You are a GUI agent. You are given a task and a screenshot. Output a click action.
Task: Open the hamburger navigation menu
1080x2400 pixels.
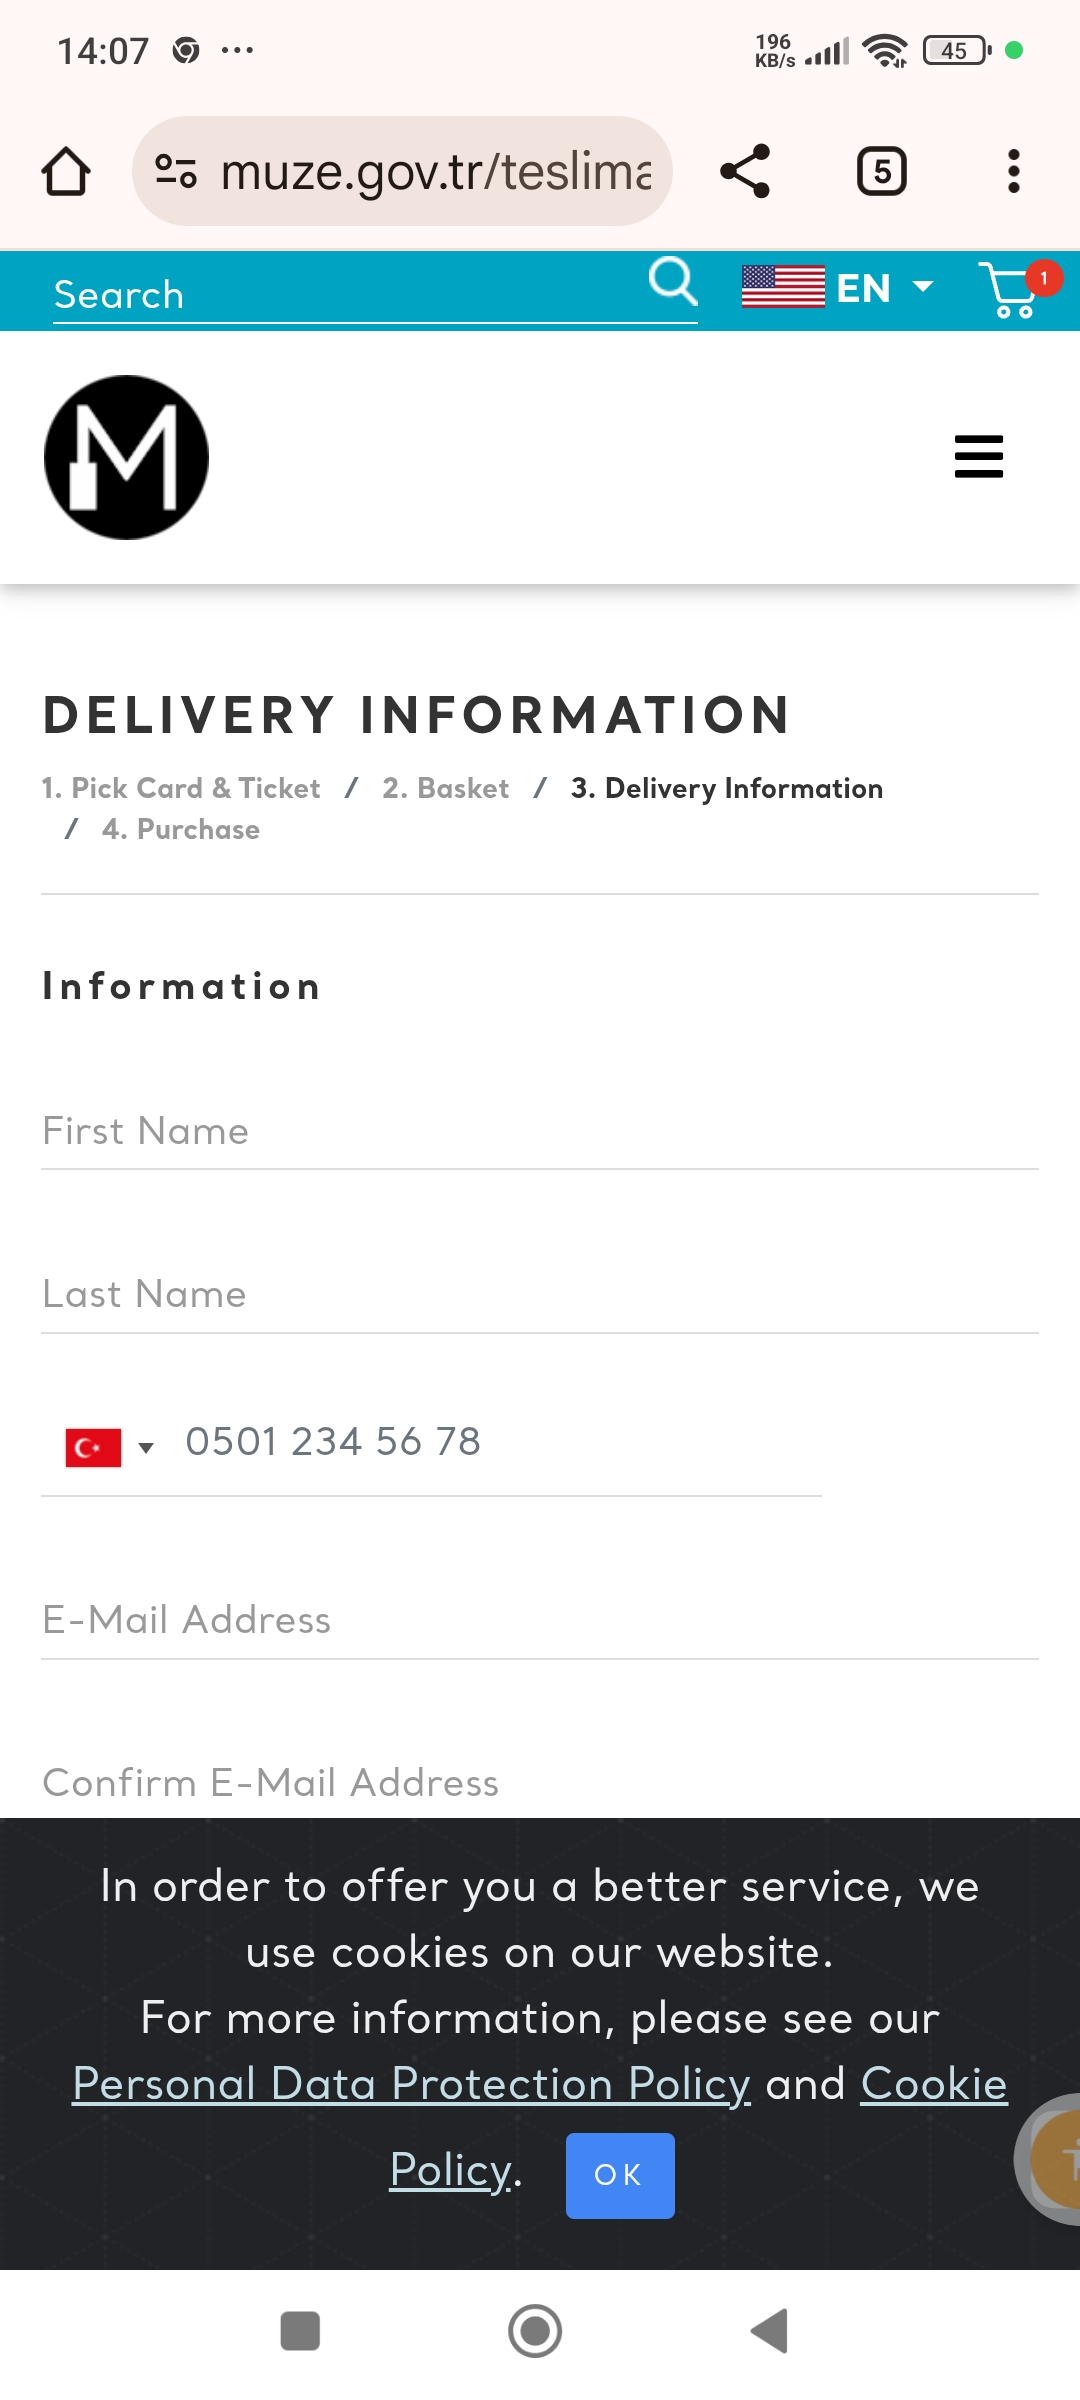point(979,457)
